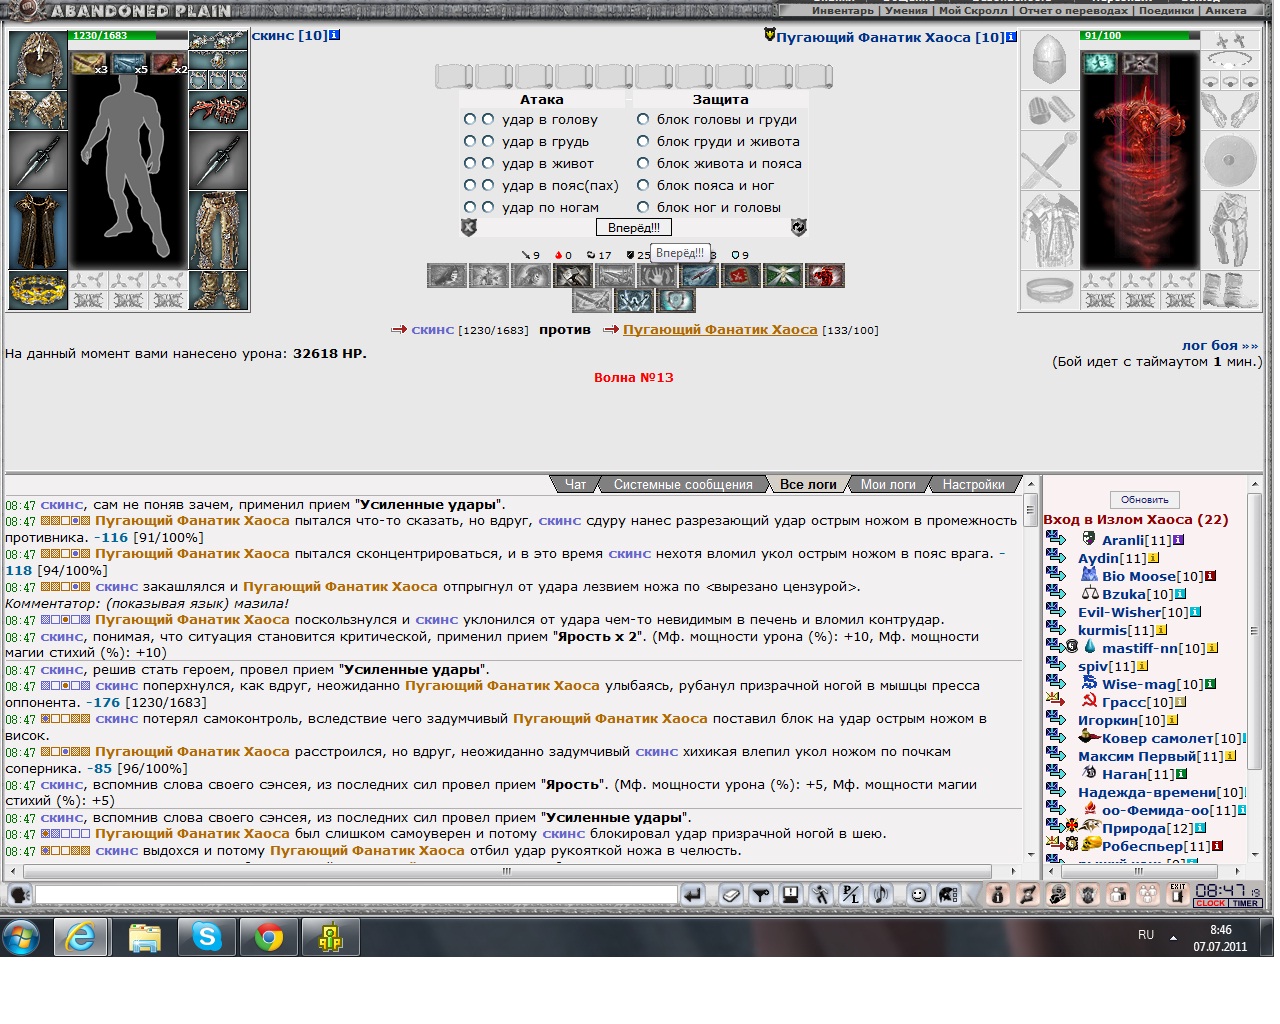Open Google Chrome from the taskbar
The image size is (1280, 1024).
point(269,937)
